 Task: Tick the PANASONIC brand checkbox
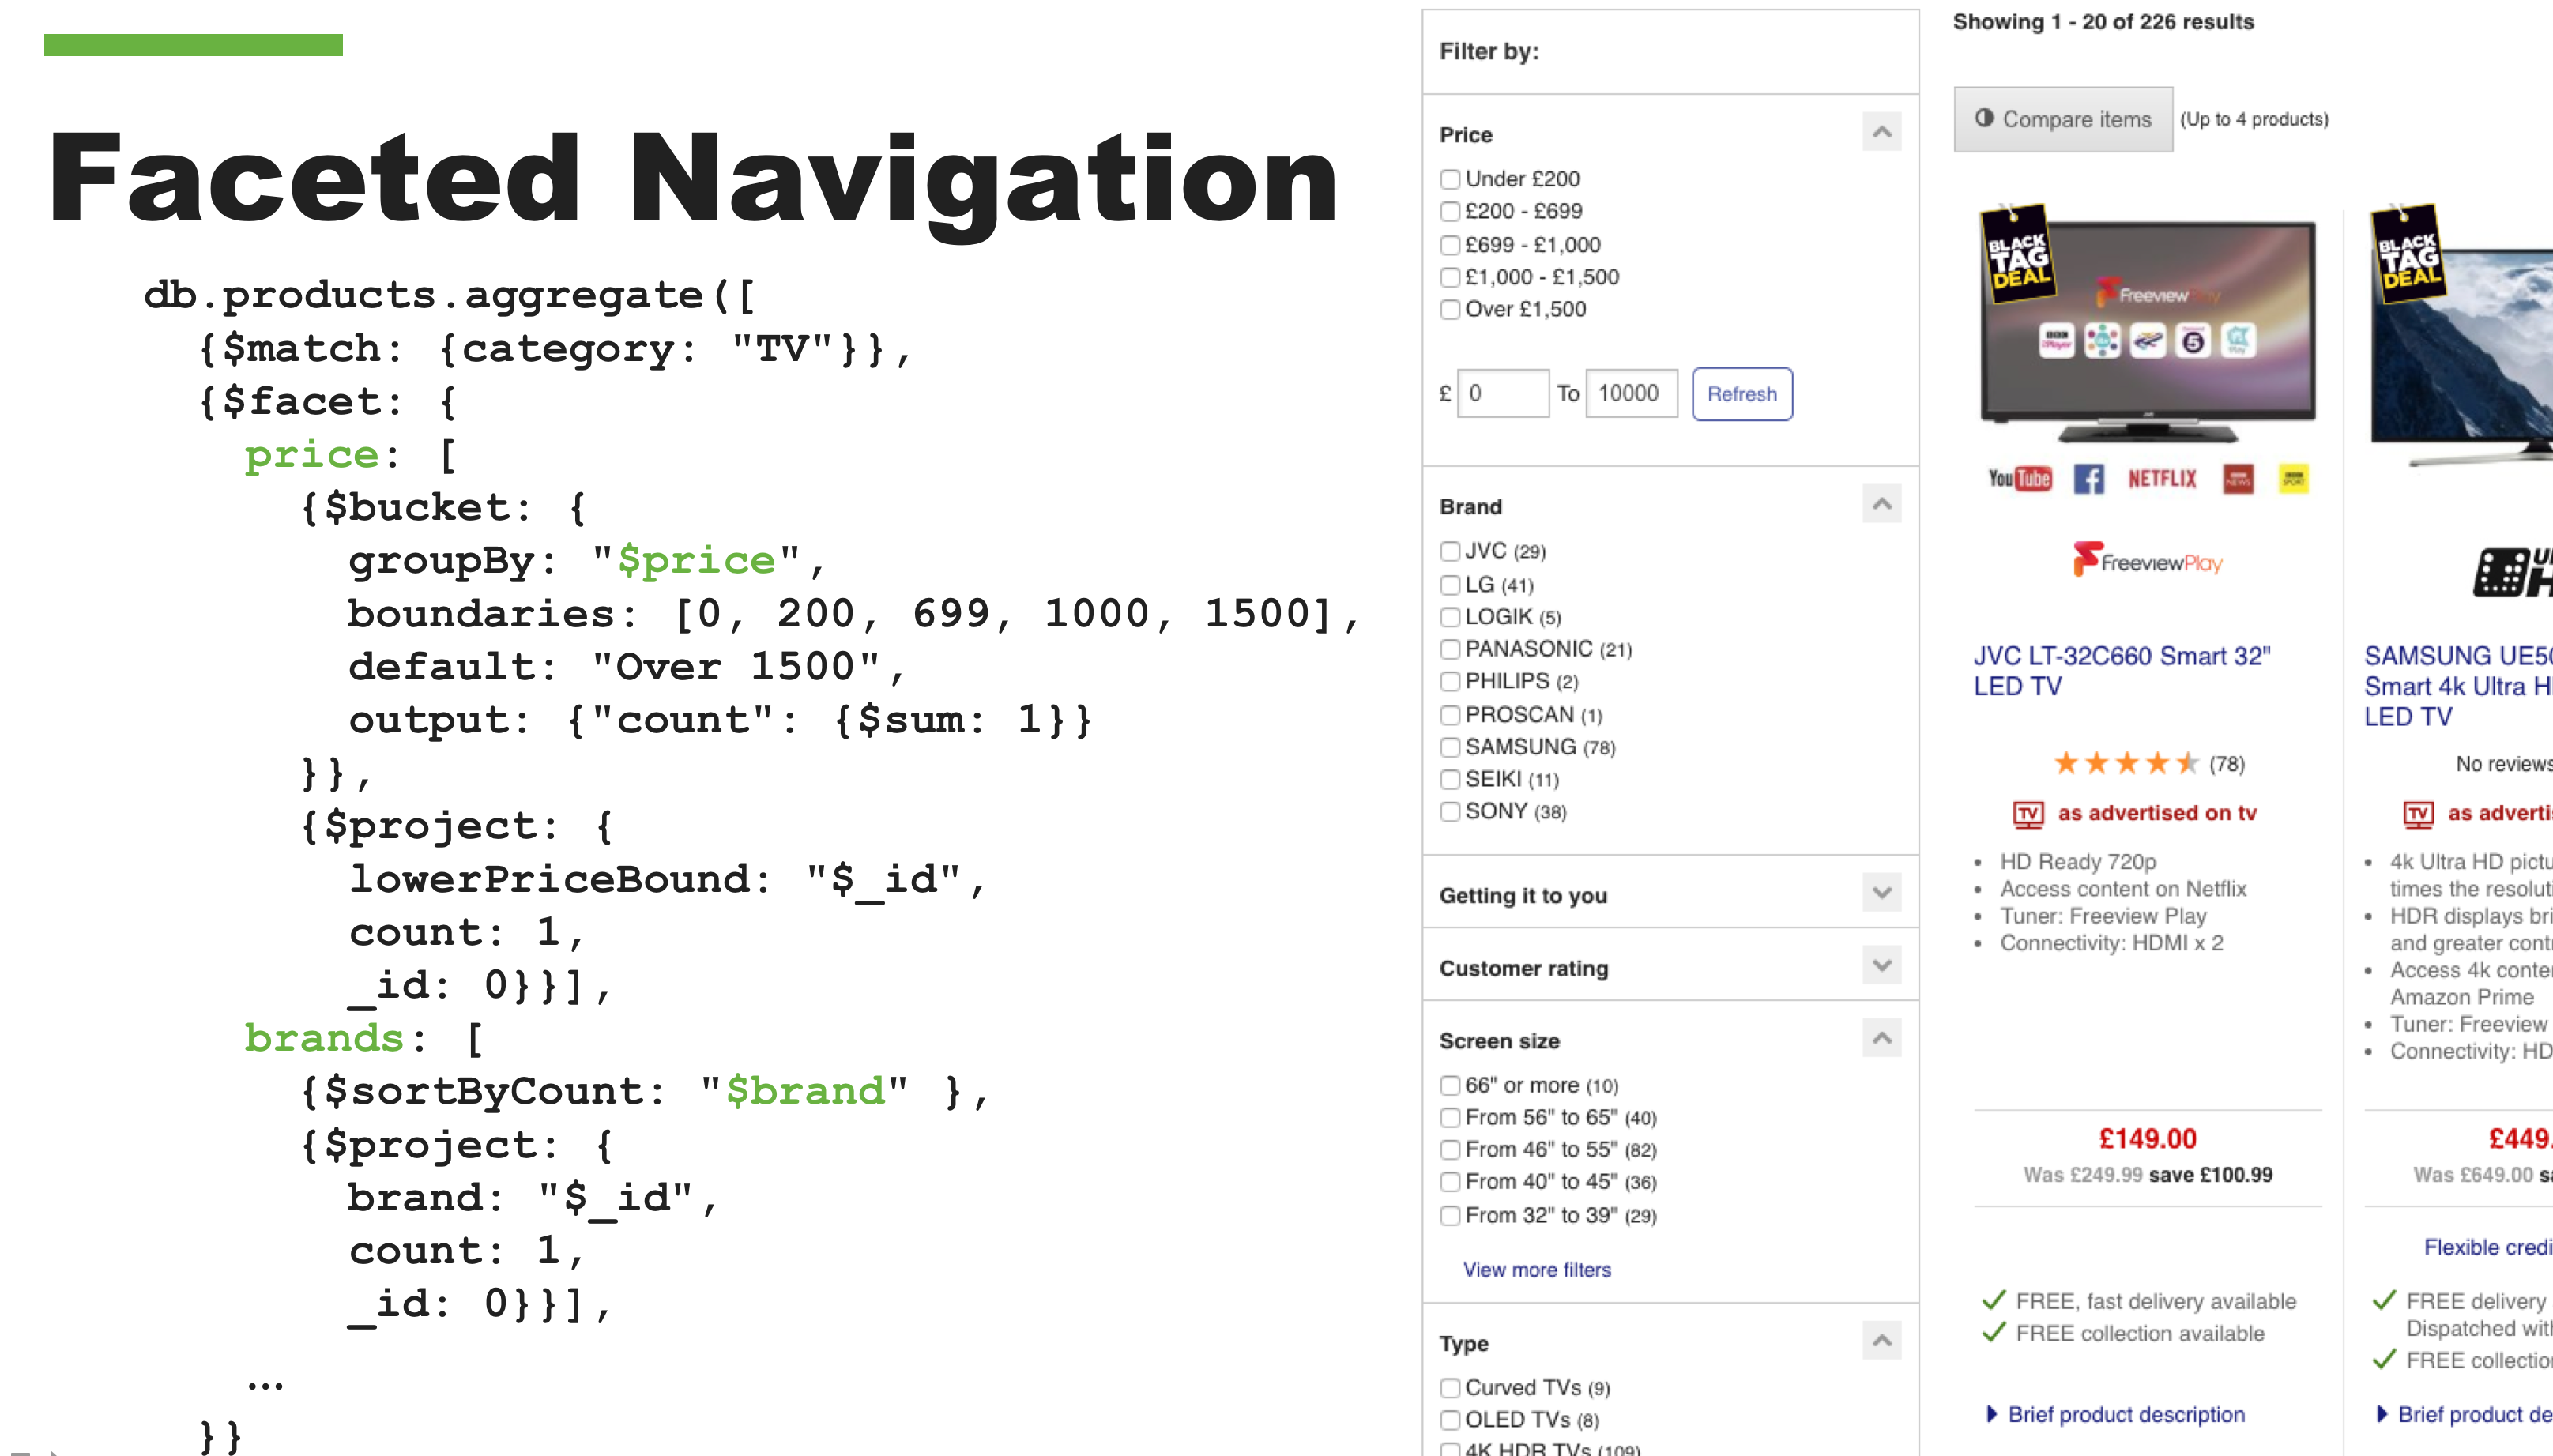coord(1450,649)
